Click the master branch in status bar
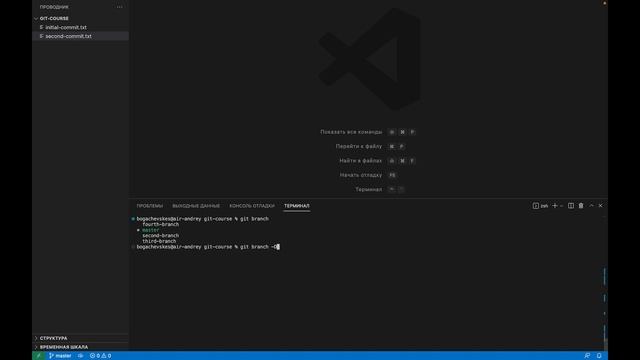This screenshot has width=640, height=360. 60,356
